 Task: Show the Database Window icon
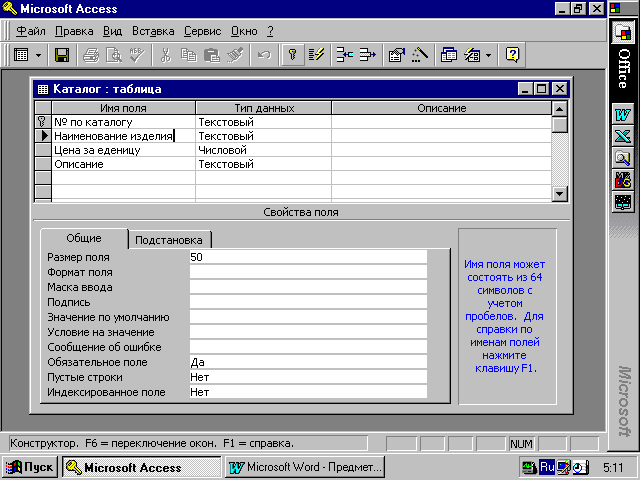(x=449, y=55)
